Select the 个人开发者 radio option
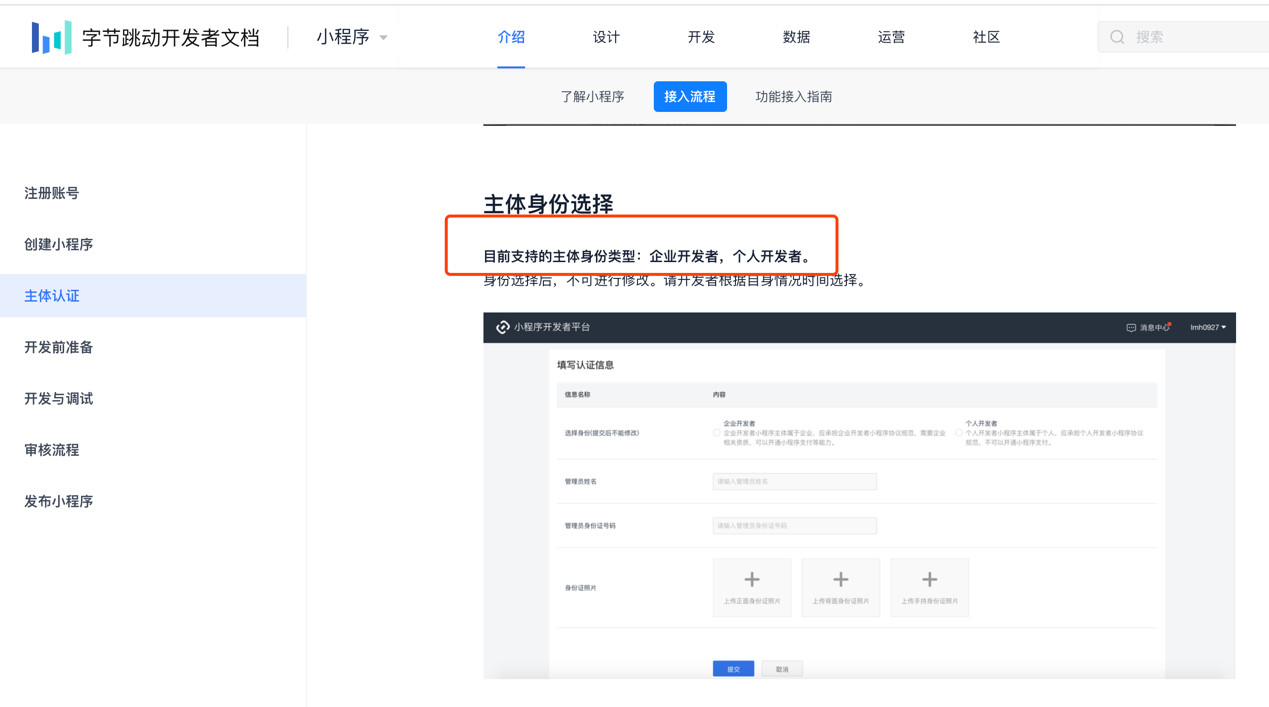The width and height of the screenshot is (1269, 707). [x=958, y=433]
